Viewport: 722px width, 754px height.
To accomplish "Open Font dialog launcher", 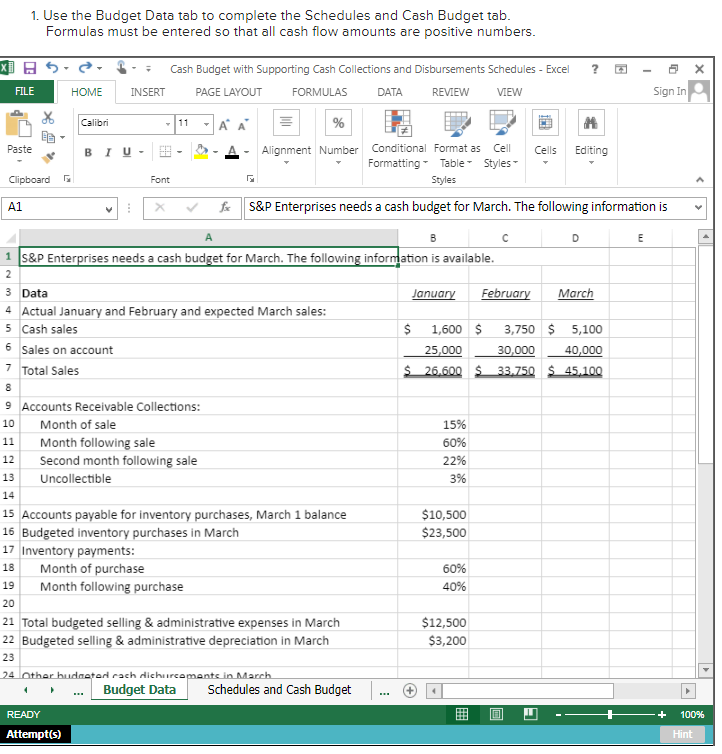I will [250, 179].
